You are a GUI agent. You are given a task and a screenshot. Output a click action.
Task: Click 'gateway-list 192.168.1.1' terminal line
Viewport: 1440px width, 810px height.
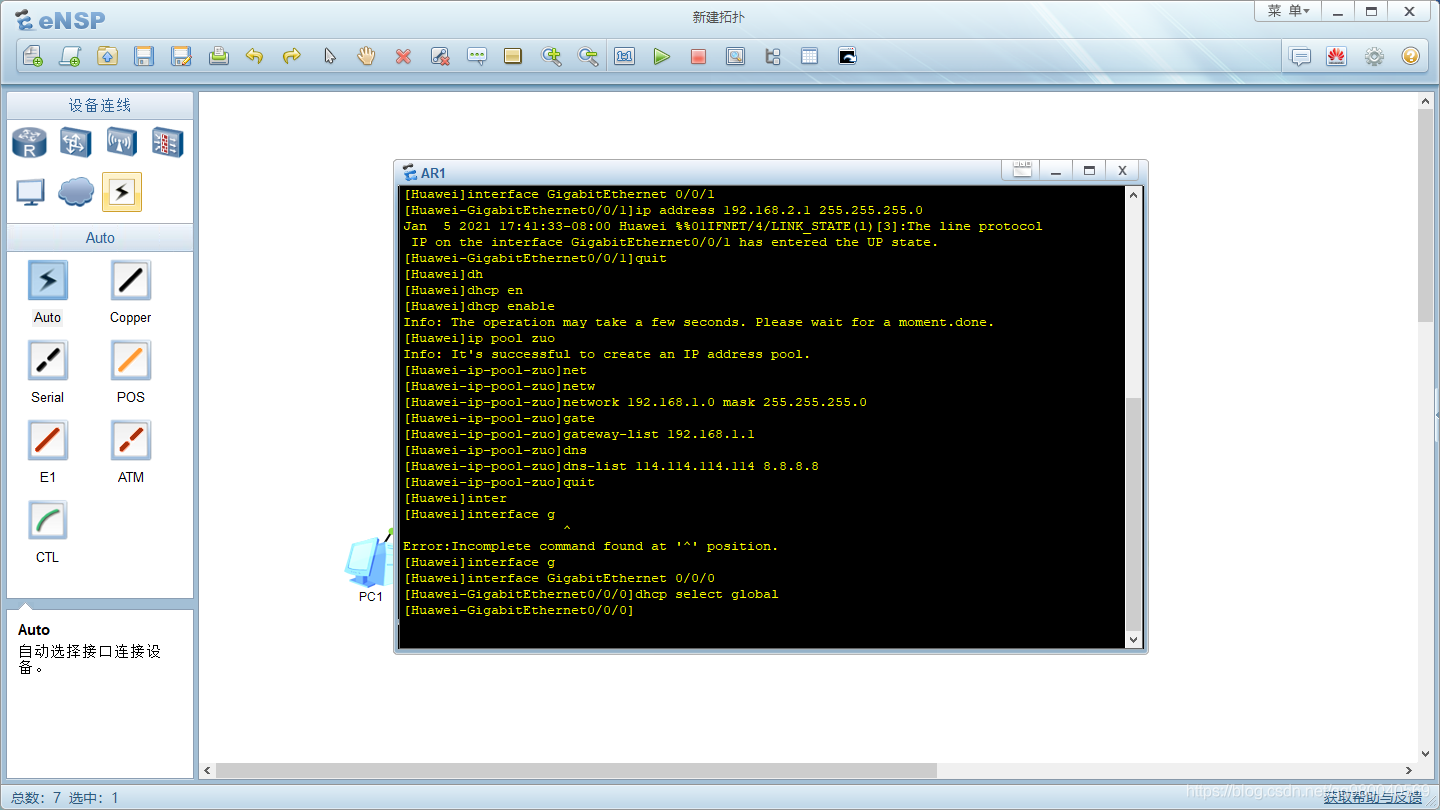coord(579,434)
